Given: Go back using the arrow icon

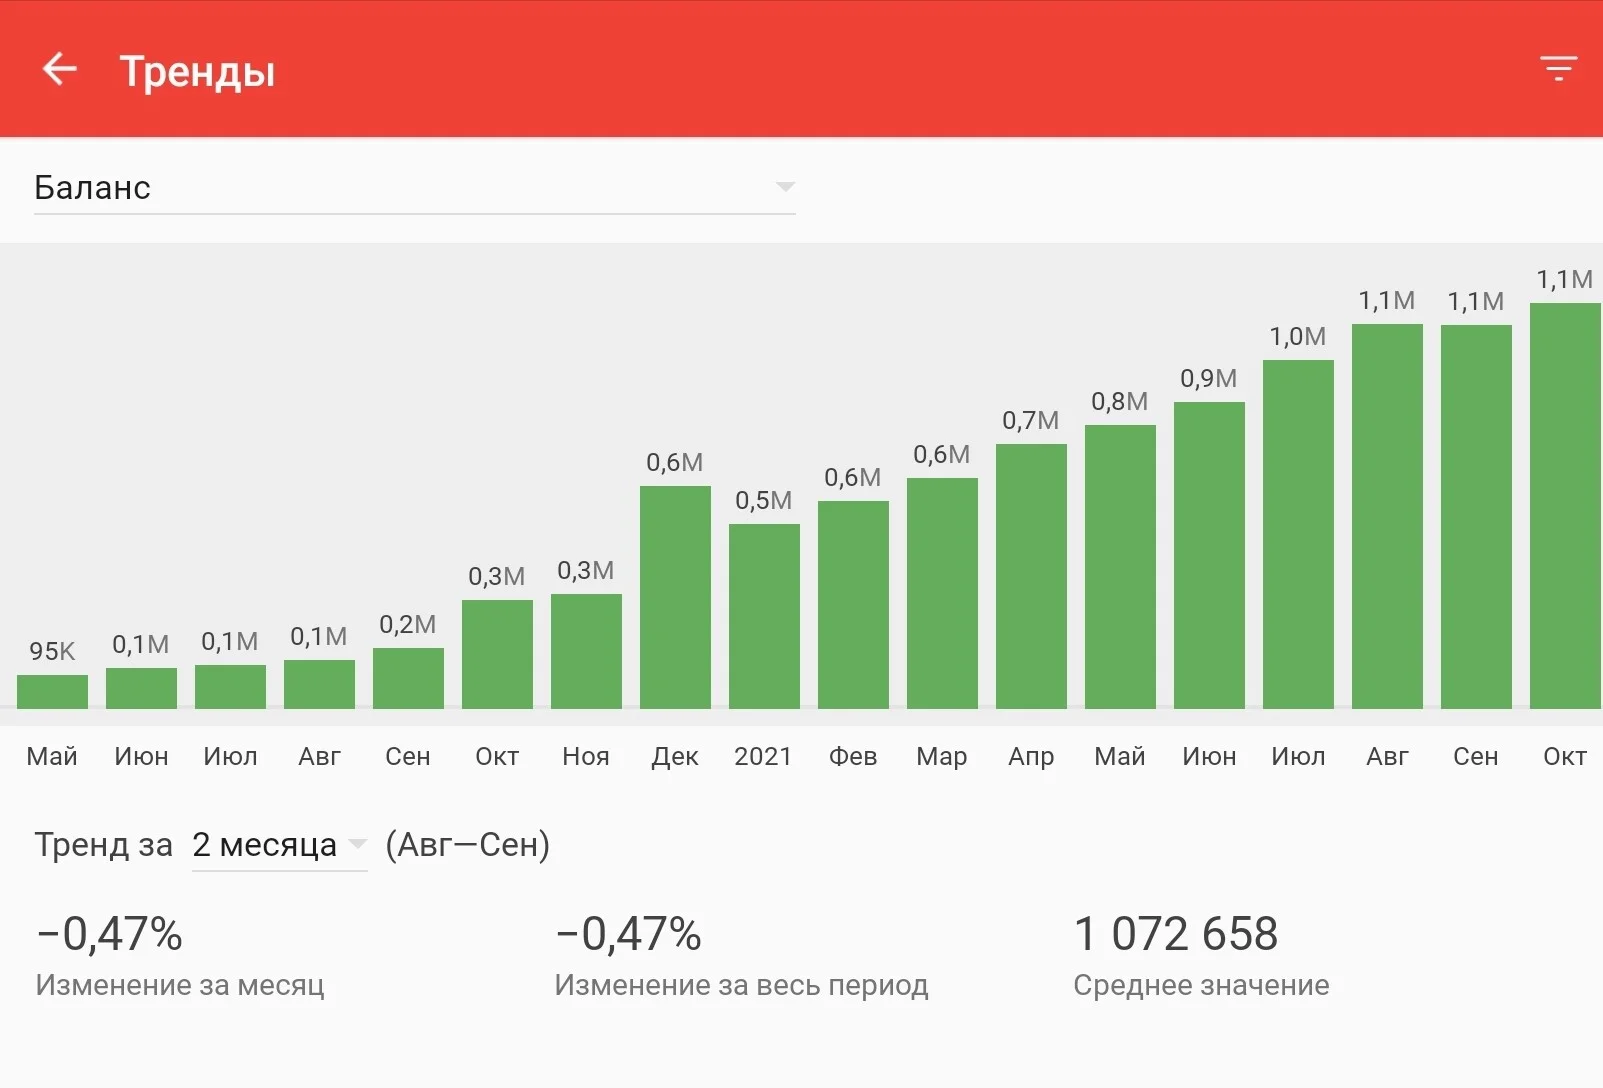Looking at the screenshot, I should click(59, 69).
